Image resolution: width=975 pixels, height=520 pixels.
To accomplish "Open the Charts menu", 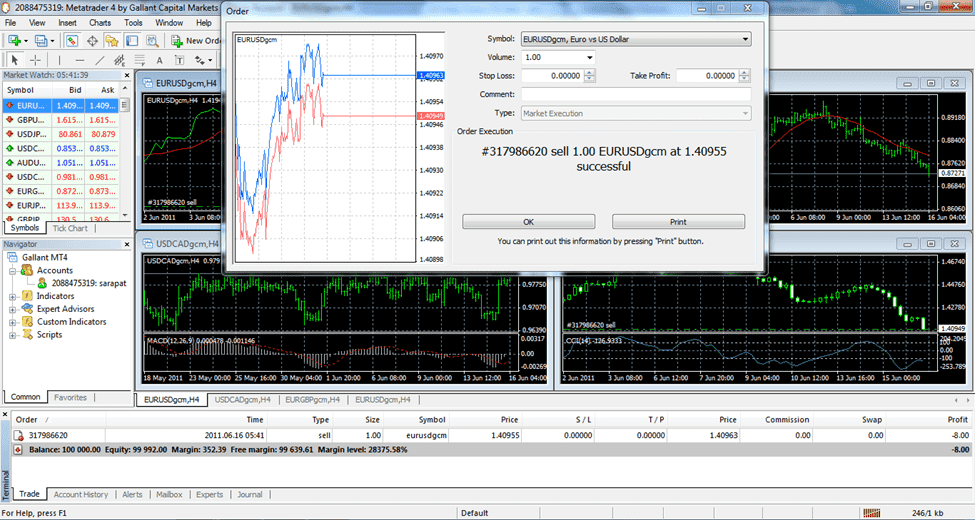I will coord(100,22).
